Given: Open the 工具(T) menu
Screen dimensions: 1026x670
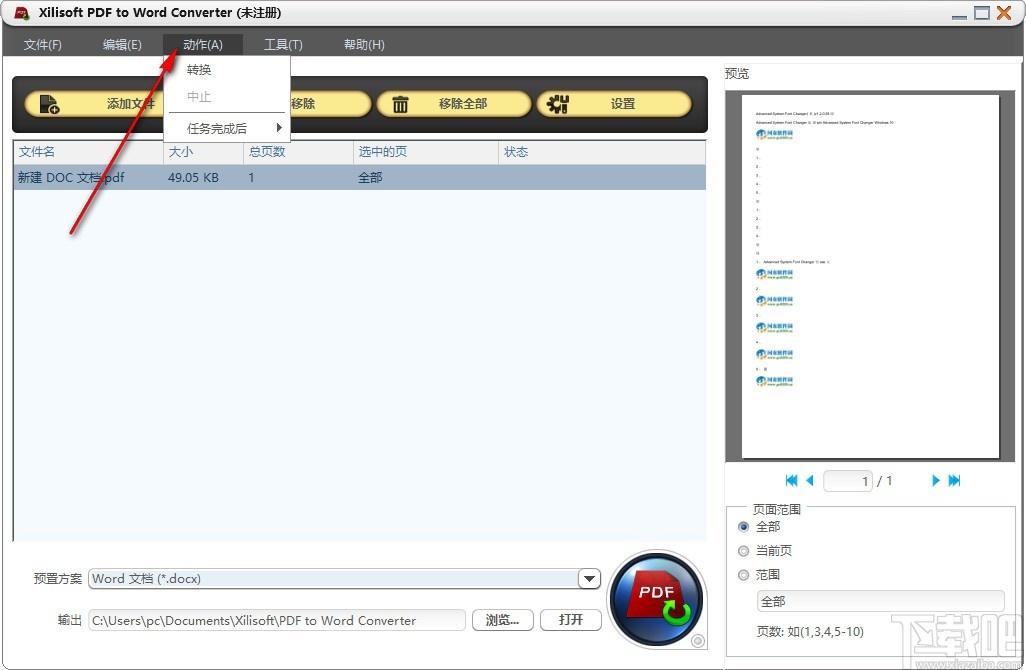Looking at the screenshot, I should [283, 44].
